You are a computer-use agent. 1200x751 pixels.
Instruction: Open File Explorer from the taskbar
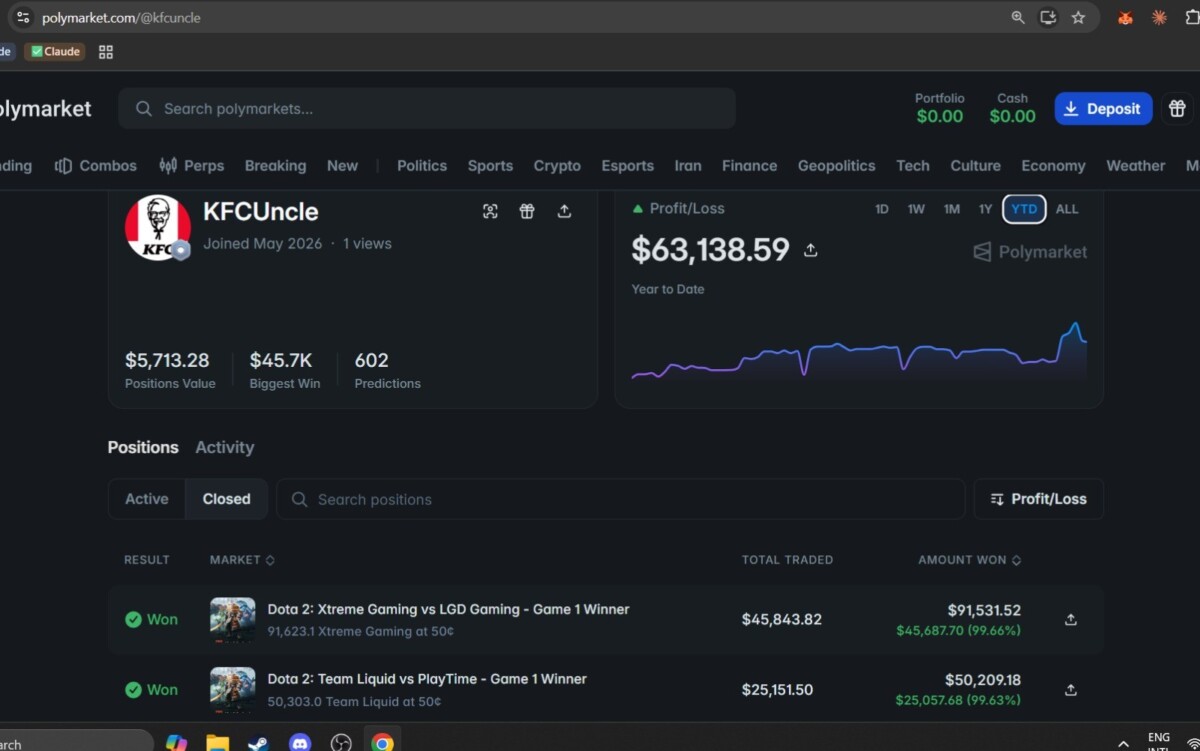(x=217, y=742)
